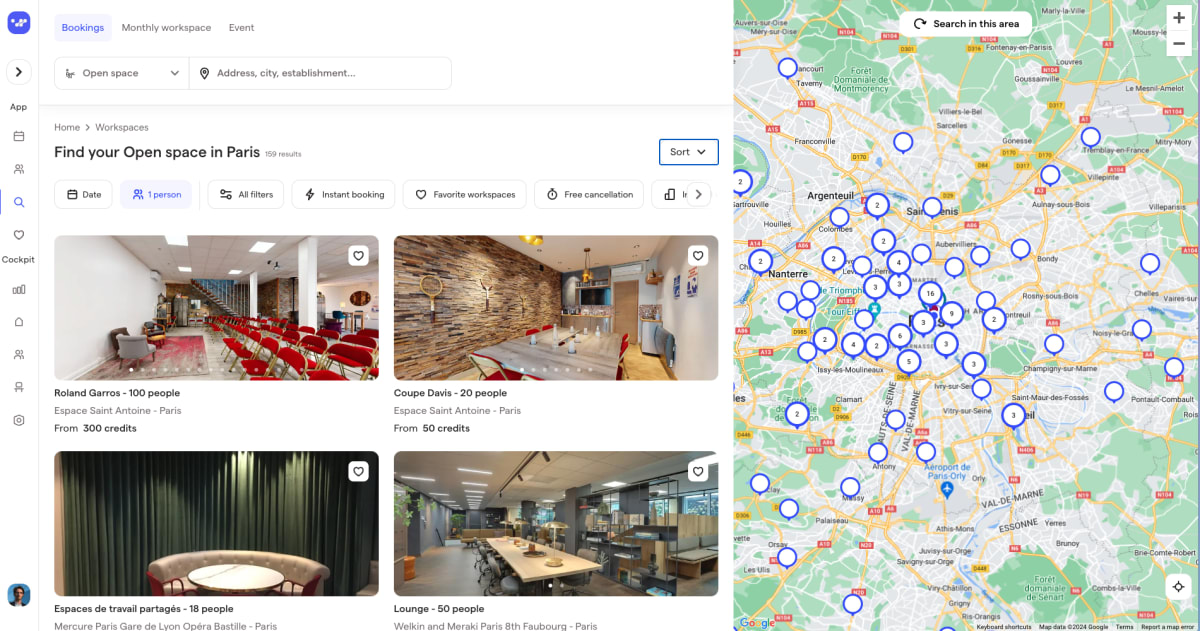Image resolution: width=1200 pixels, height=631 pixels.
Task: Select map cluster marker showing 9
Action: [x=952, y=314]
